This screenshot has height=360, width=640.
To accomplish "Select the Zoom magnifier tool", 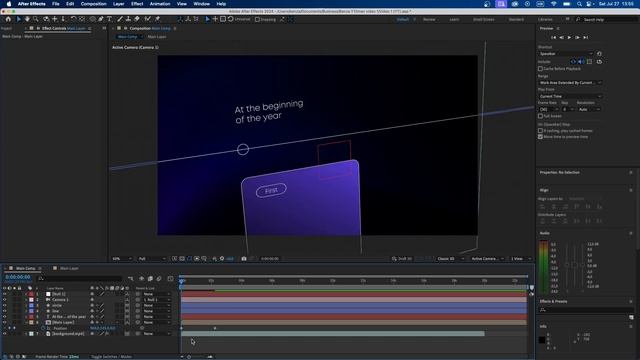I will click(36, 19).
